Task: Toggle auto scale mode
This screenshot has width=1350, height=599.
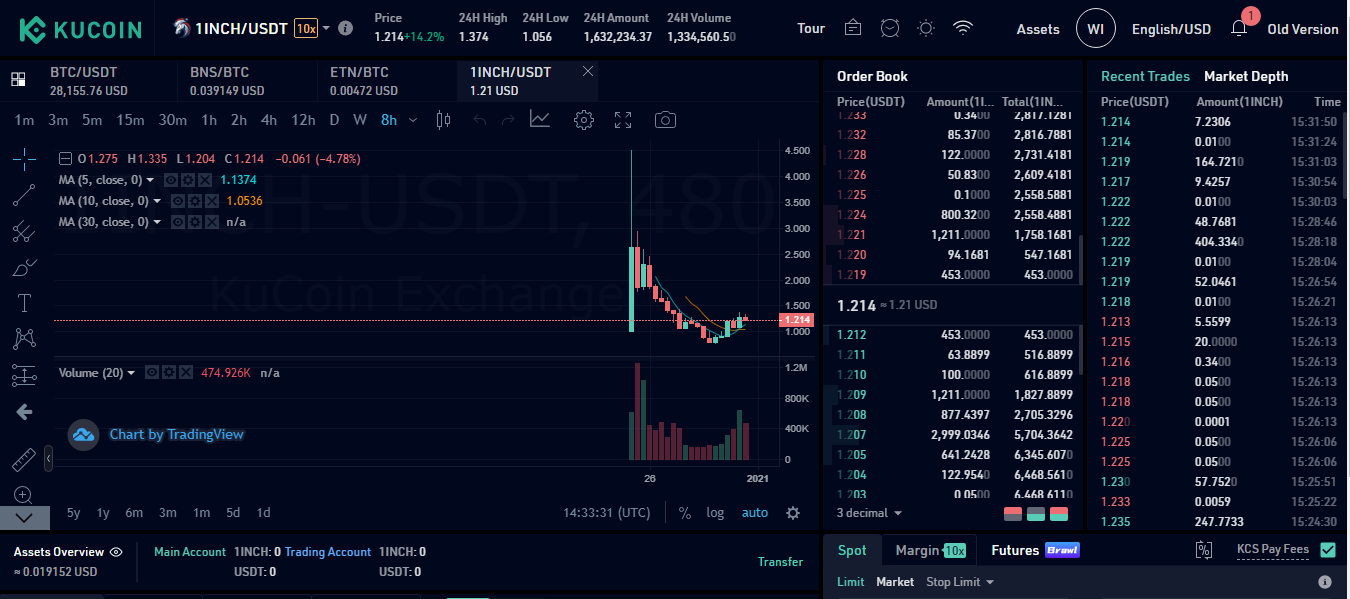Action: pos(755,513)
